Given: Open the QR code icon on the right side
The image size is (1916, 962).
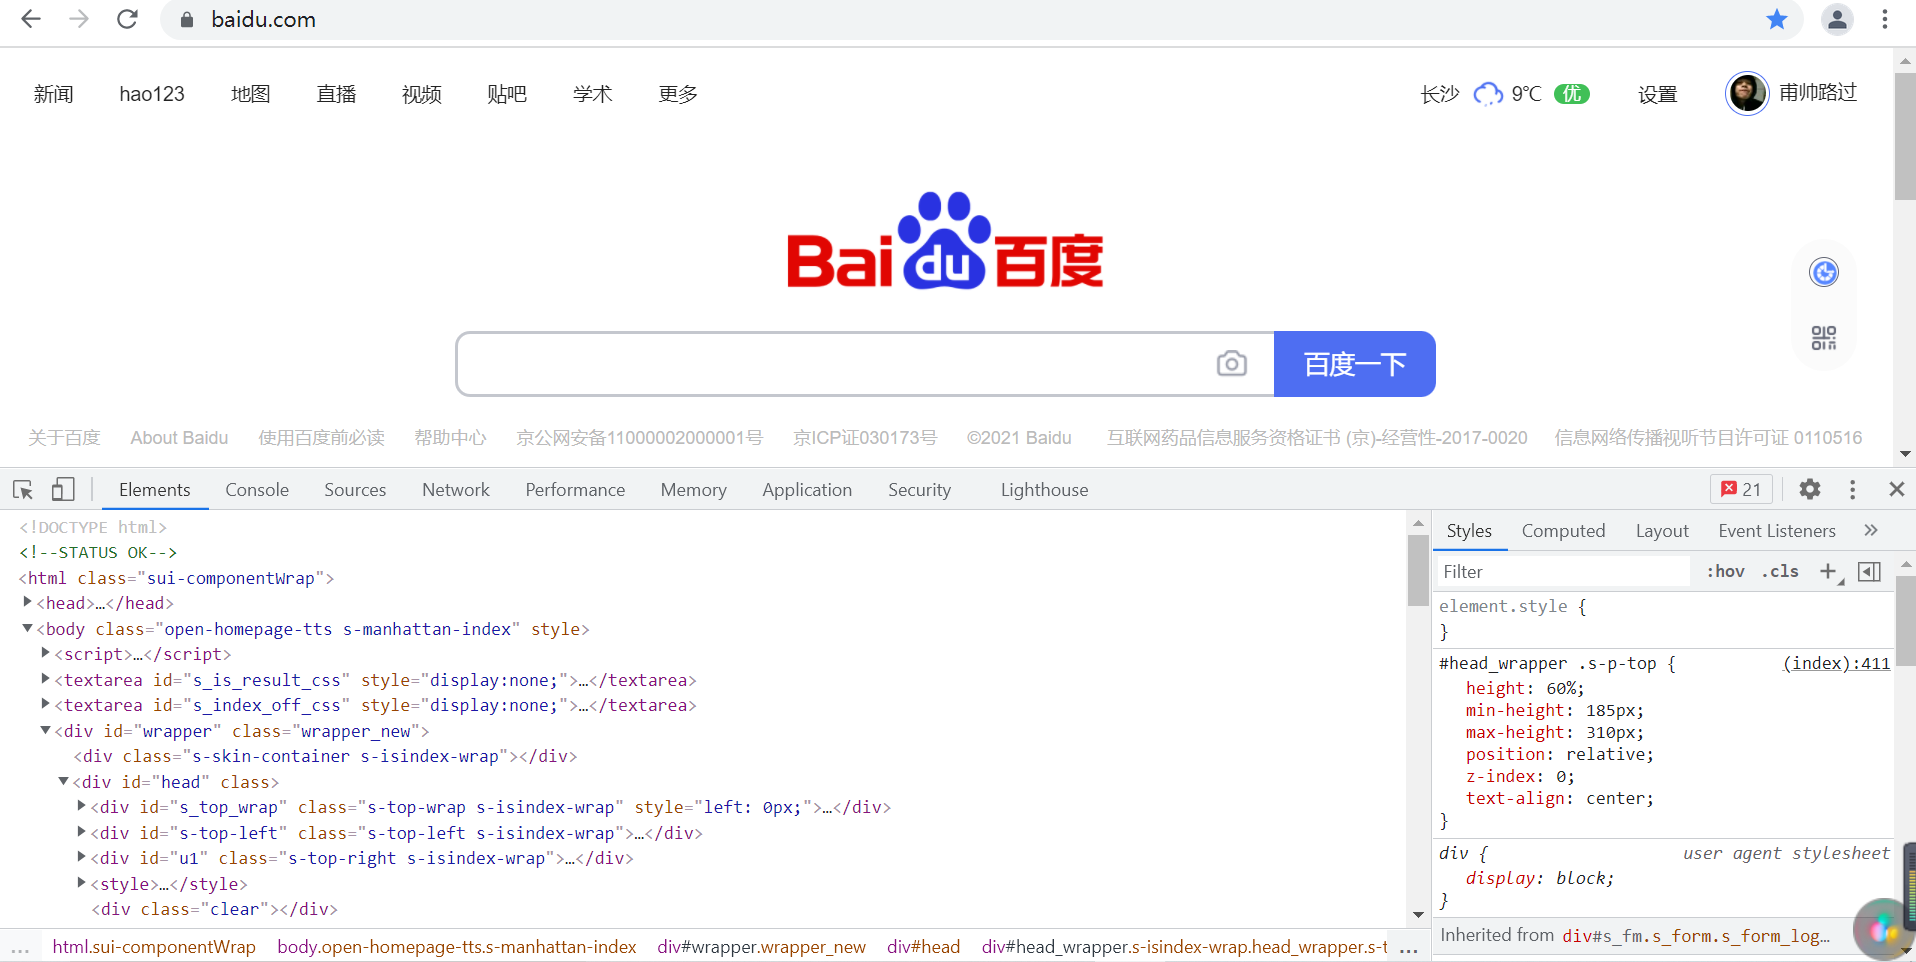Looking at the screenshot, I should [x=1824, y=338].
